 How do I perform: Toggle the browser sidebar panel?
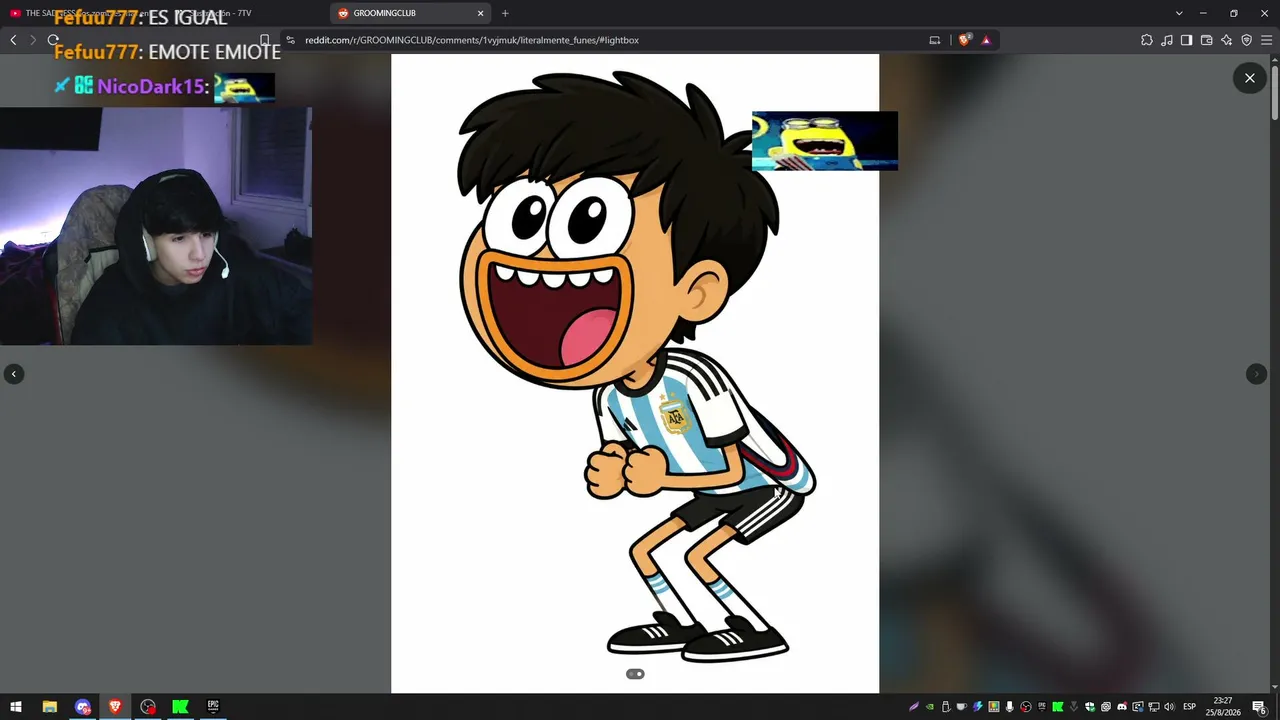click(x=1186, y=40)
